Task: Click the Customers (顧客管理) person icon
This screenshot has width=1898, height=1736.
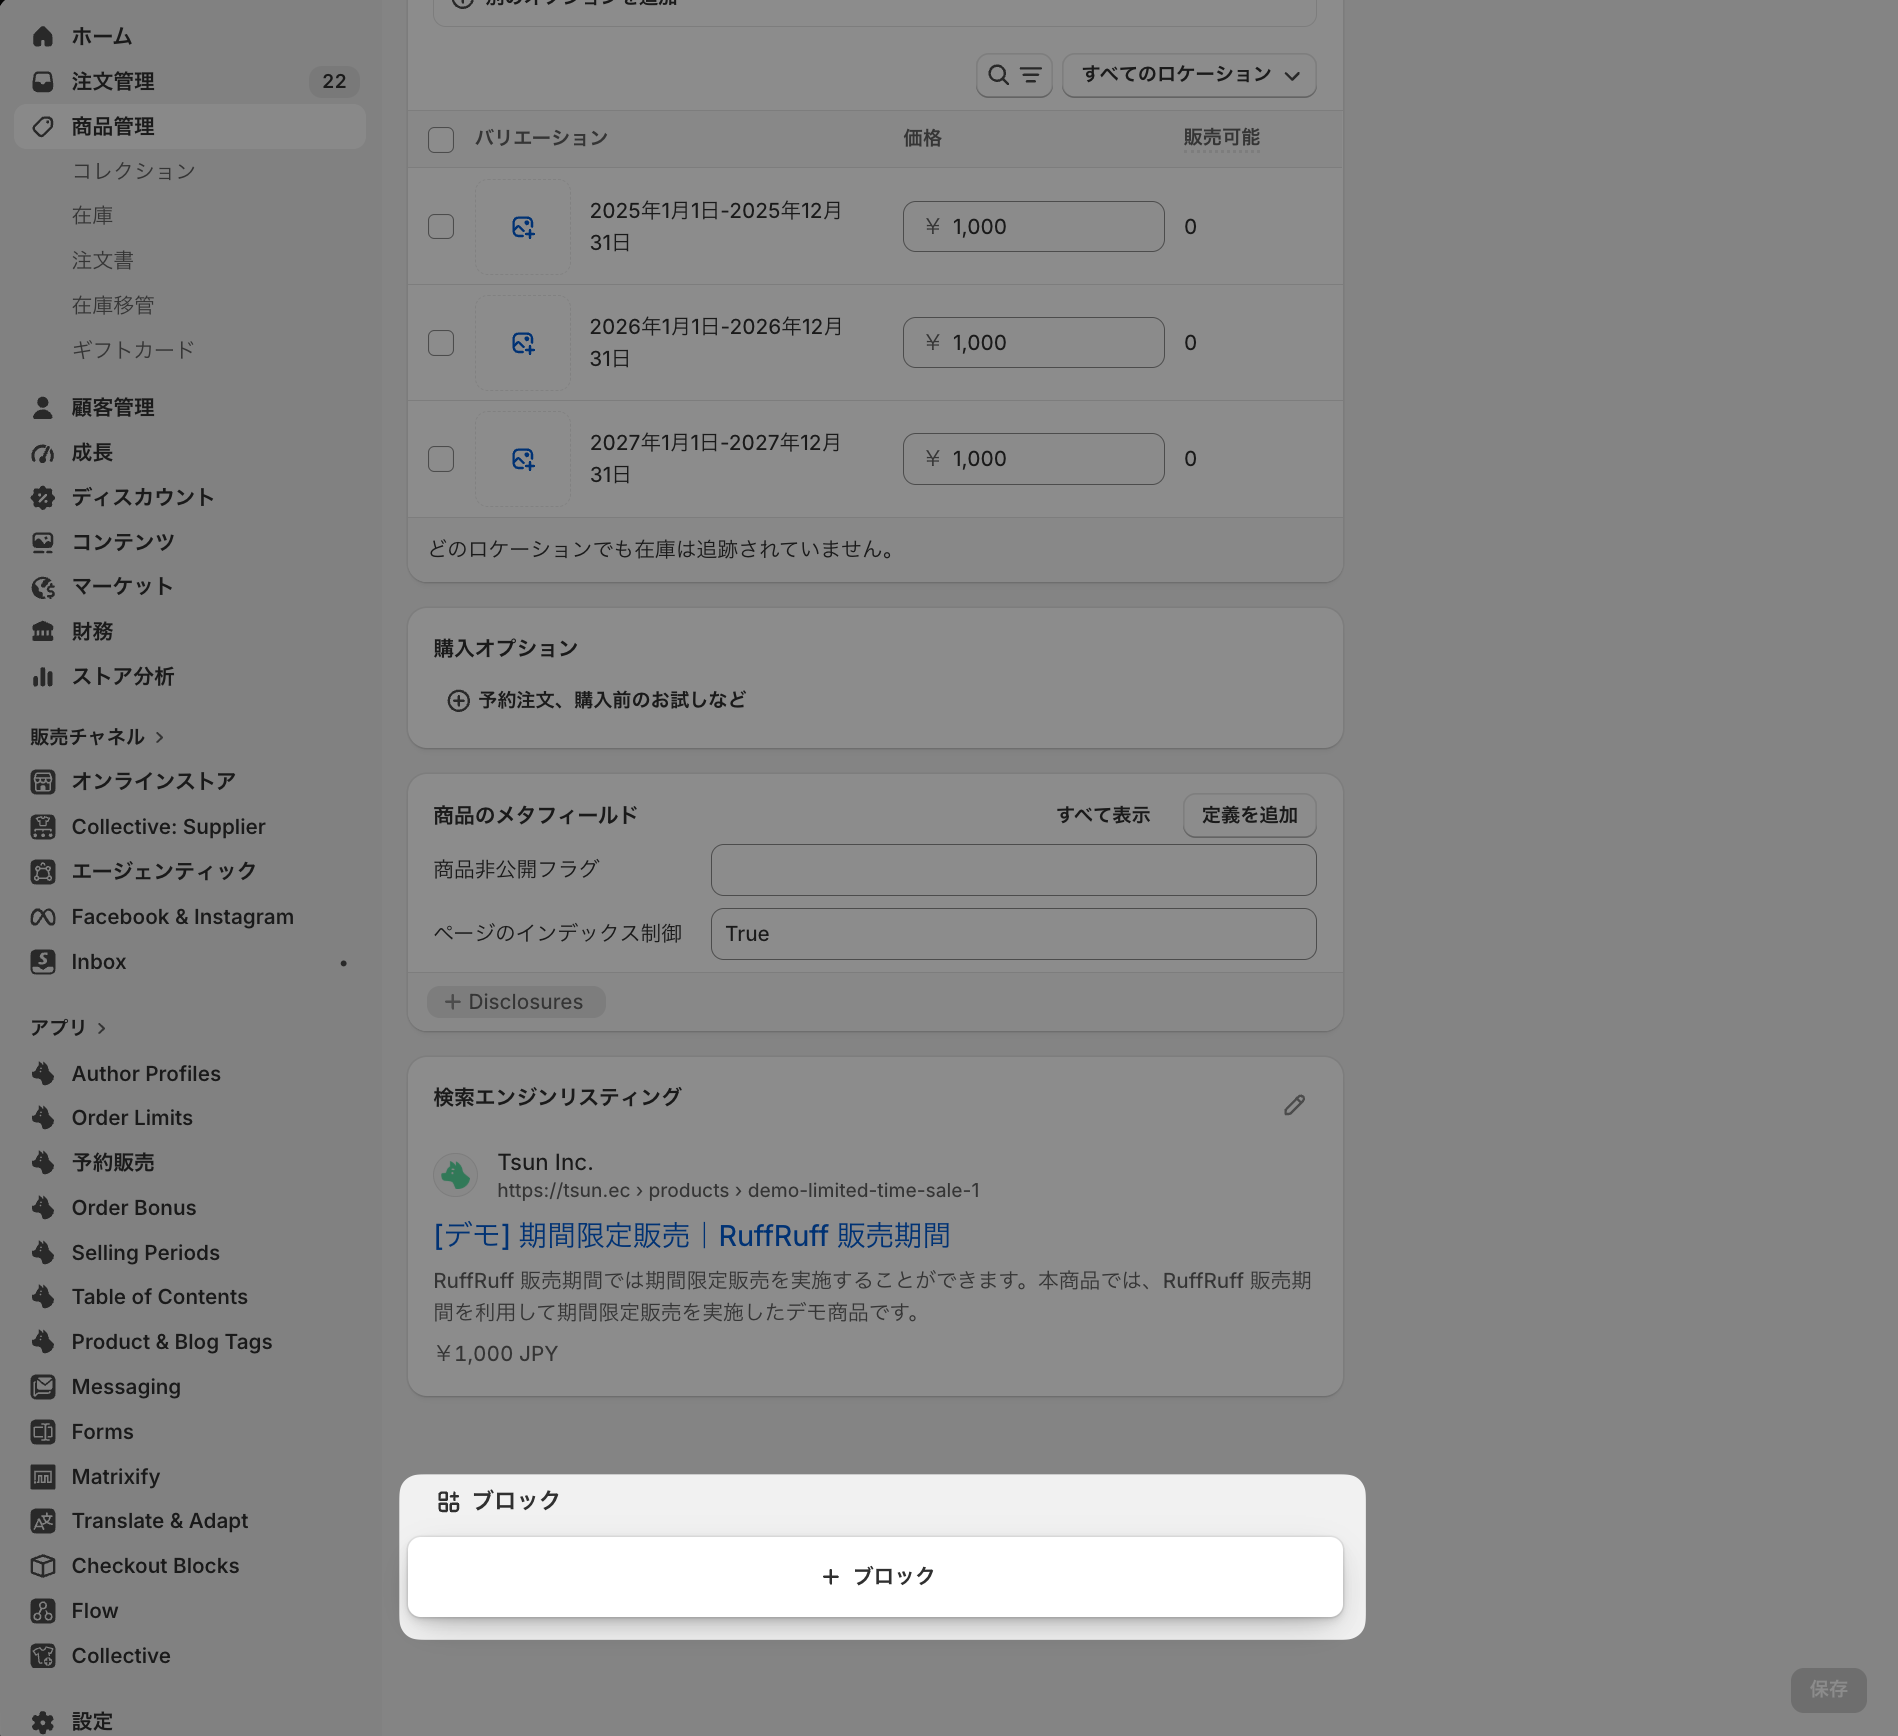Action: [x=42, y=408]
